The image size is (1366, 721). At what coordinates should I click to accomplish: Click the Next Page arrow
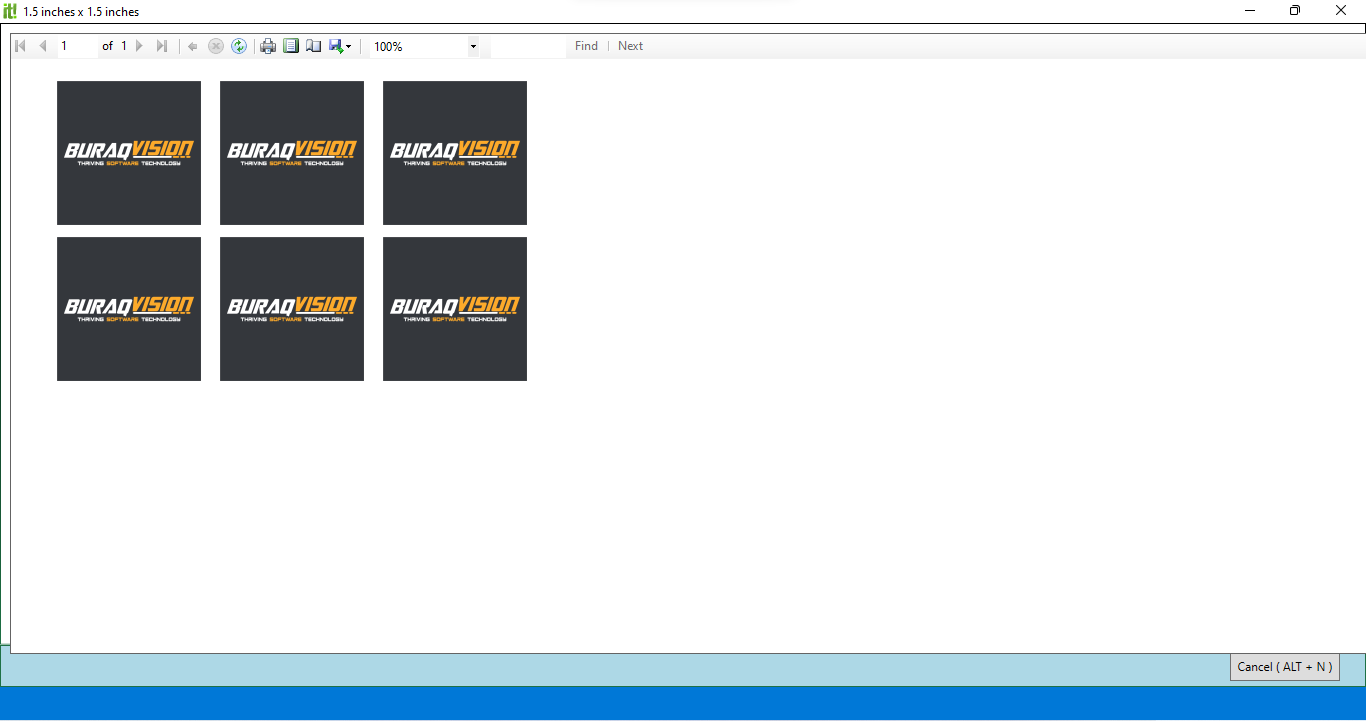139,46
